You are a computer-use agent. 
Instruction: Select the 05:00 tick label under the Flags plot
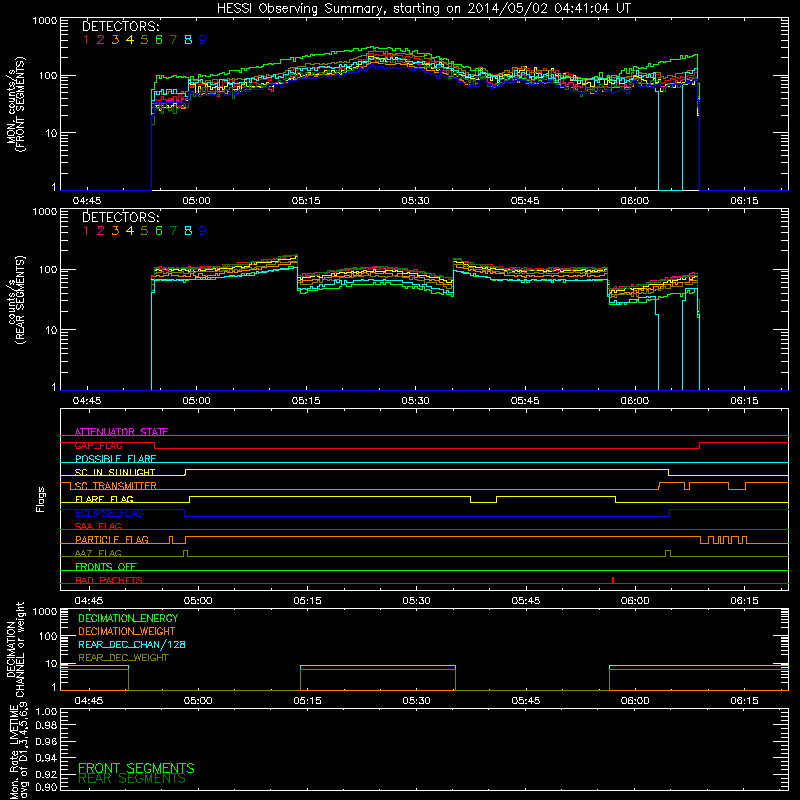click(x=198, y=601)
